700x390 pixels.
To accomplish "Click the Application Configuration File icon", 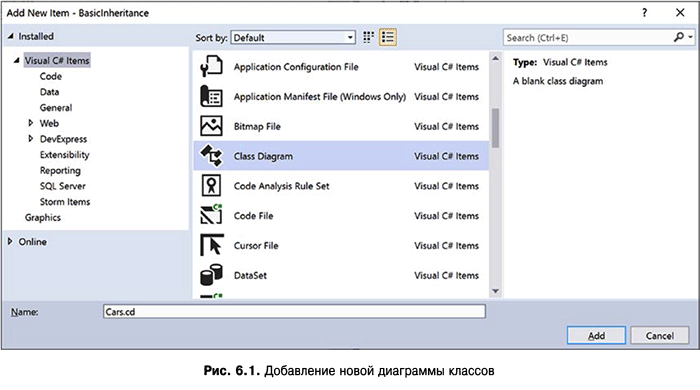I will (x=211, y=66).
